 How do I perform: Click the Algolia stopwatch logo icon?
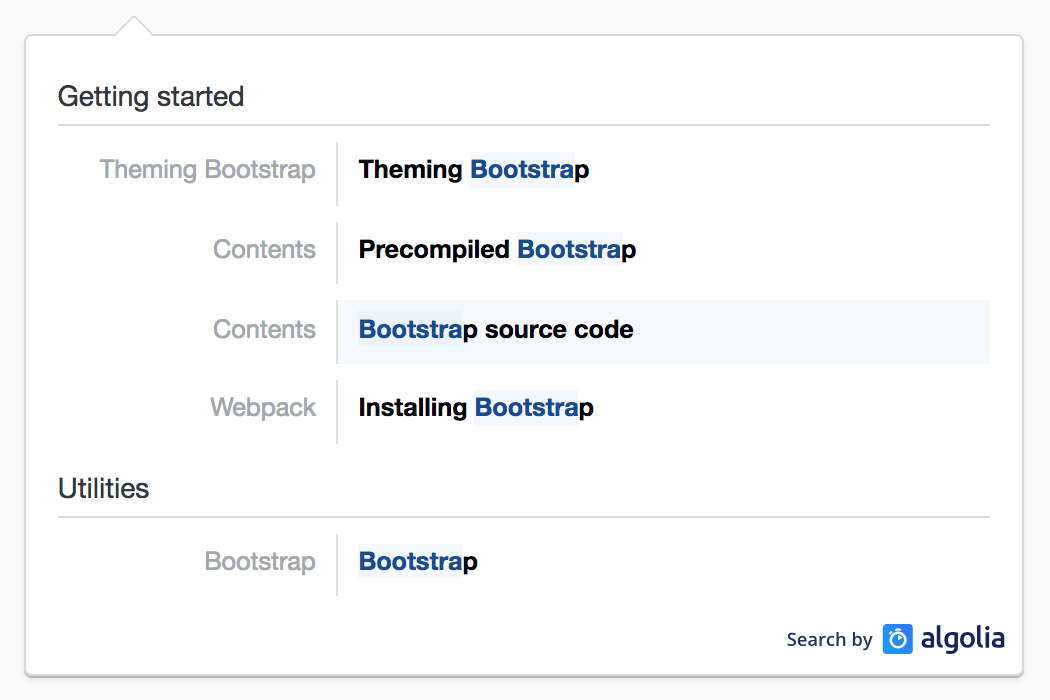898,639
